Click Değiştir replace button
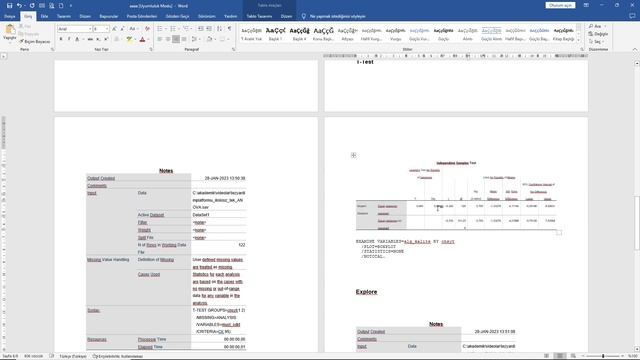The height and width of the screenshot is (360, 640). click(x=598, y=34)
